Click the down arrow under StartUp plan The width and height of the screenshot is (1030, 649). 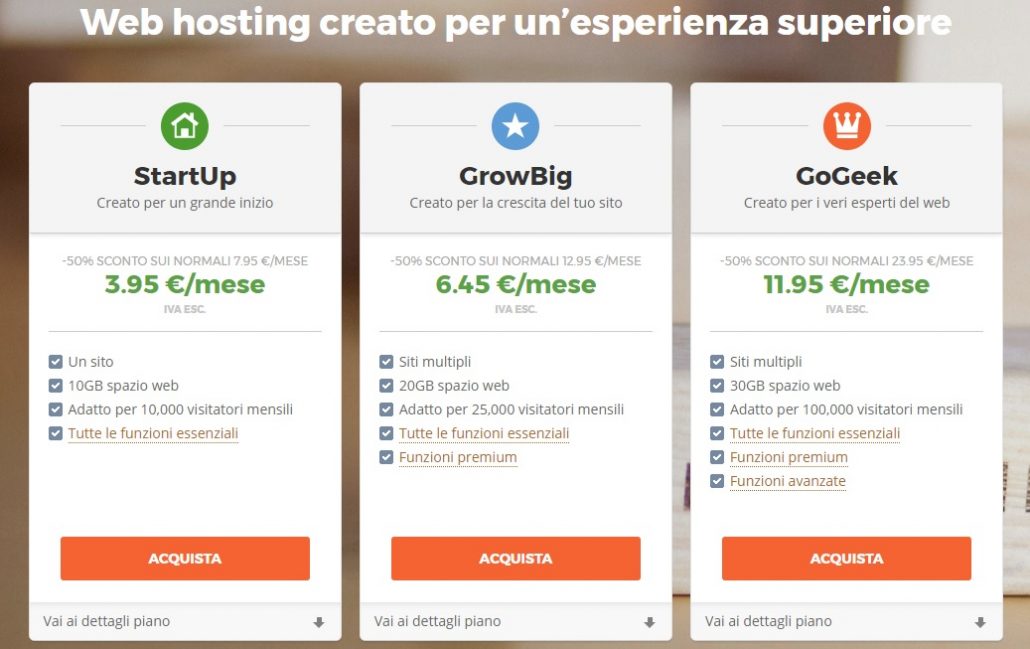(x=319, y=622)
